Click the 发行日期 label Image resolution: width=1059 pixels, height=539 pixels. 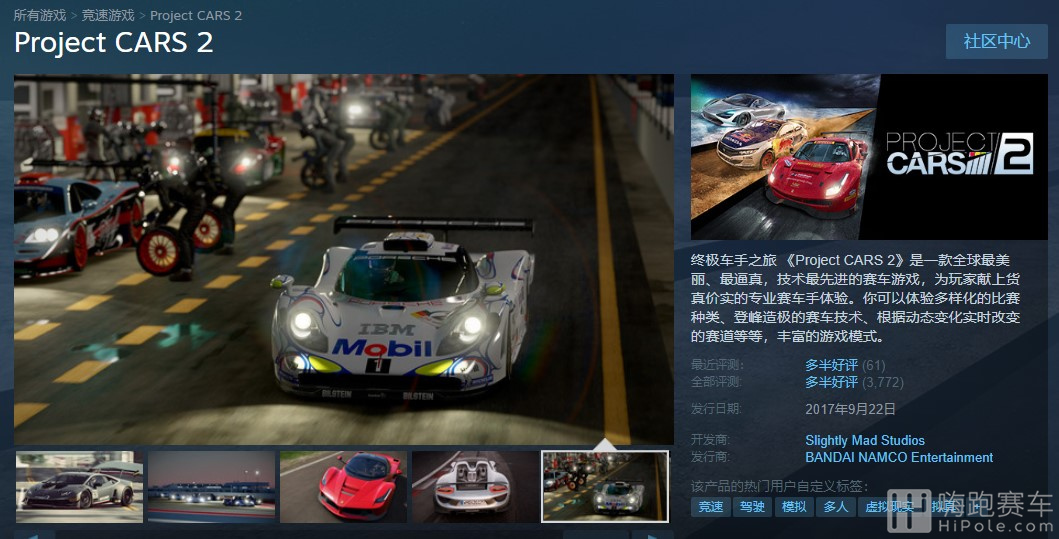pos(717,409)
